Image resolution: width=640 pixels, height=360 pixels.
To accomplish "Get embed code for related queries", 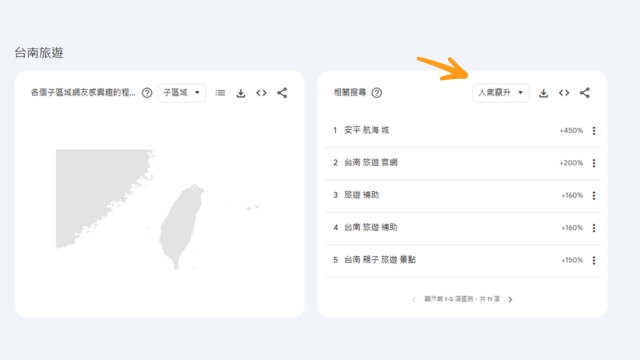I will (x=564, y=93).
